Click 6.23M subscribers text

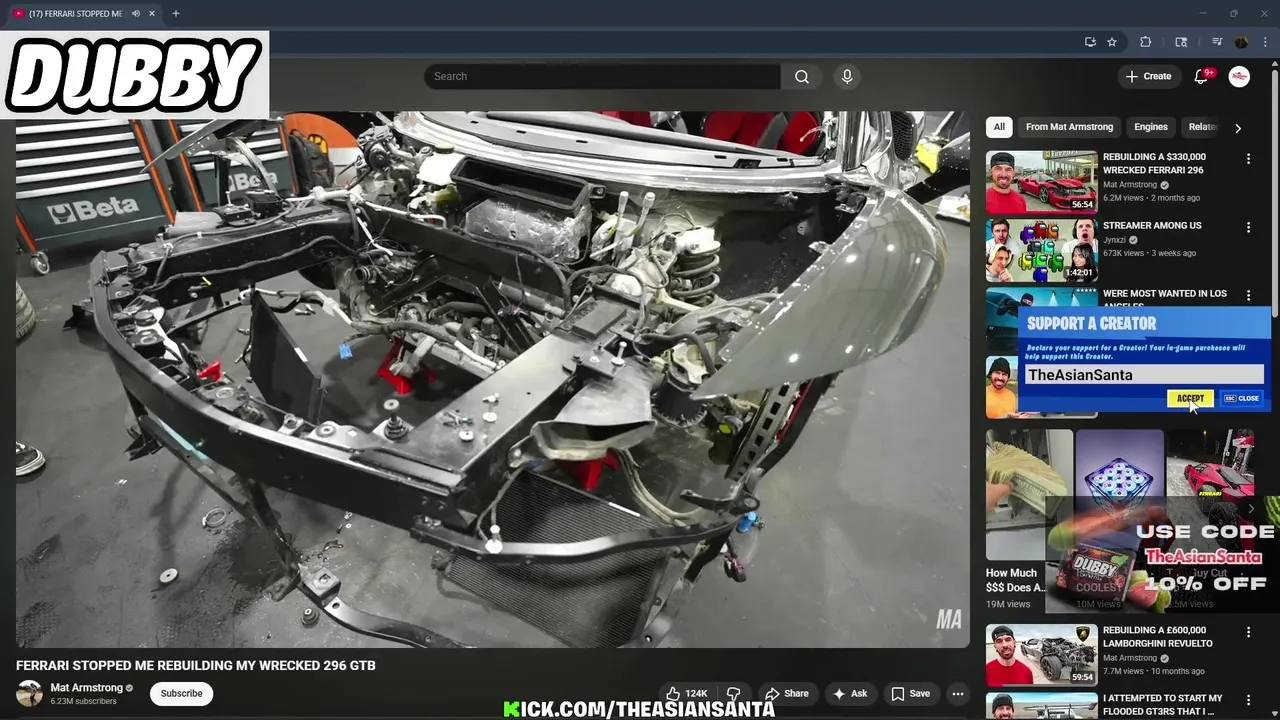coord(84,702)
